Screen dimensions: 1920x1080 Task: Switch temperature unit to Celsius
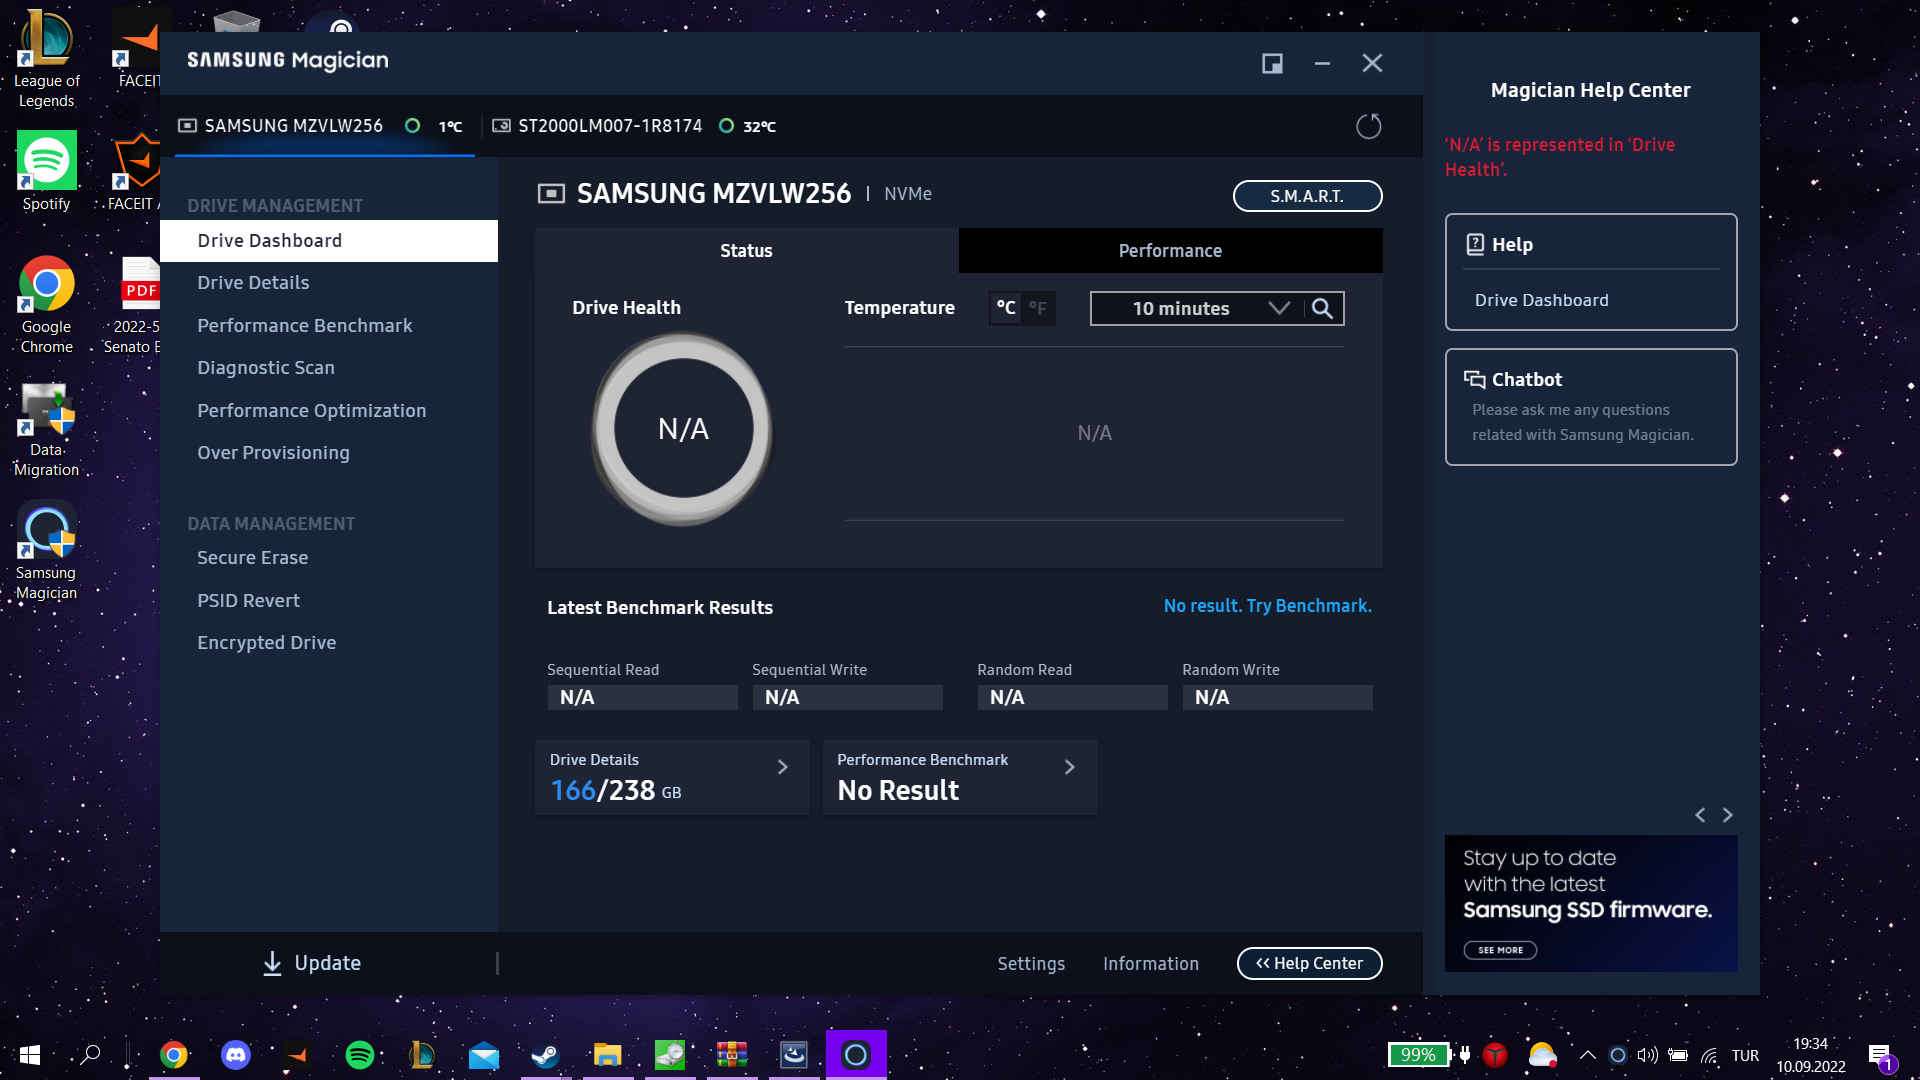(x=1006, y=308)
